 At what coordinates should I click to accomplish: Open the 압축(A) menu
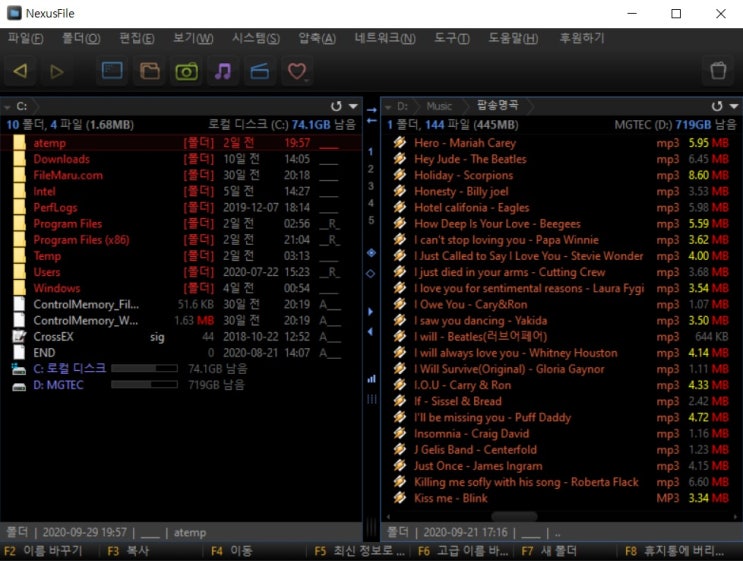(x=317, y=38)
